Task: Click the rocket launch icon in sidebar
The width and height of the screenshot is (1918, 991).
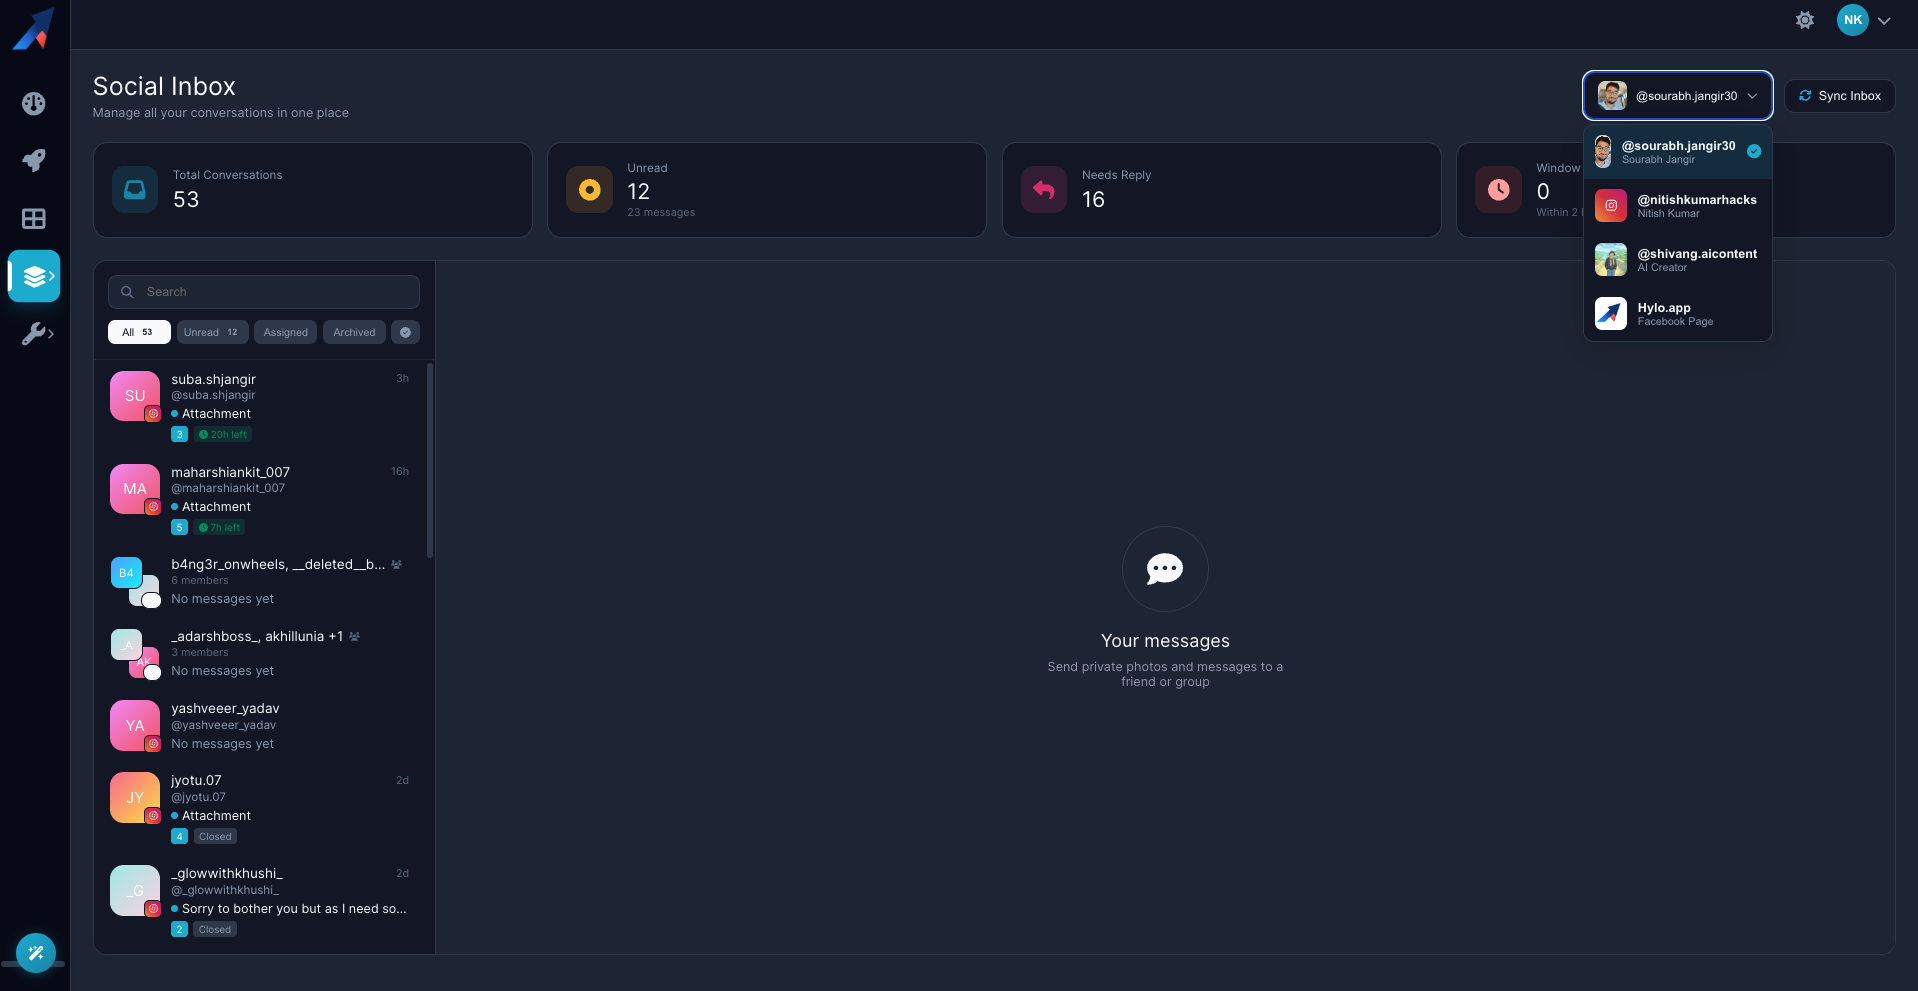Action: (34, 161)
